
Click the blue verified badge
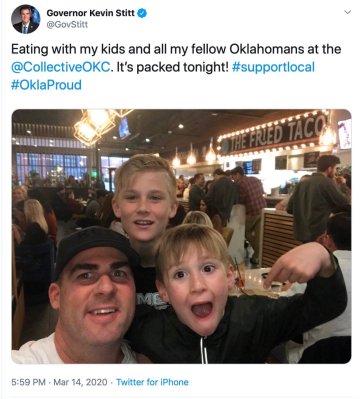tap(142, 13)
